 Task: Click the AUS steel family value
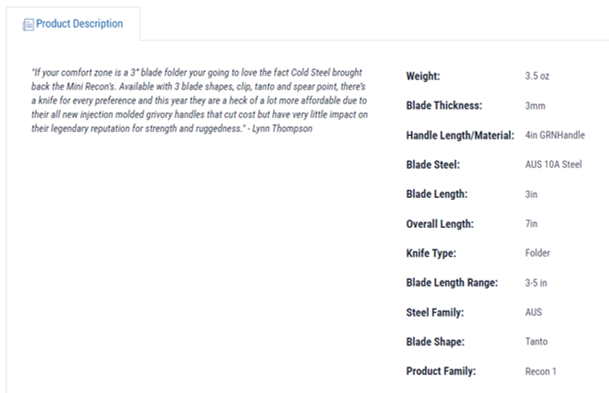click(x=533, y=312)
